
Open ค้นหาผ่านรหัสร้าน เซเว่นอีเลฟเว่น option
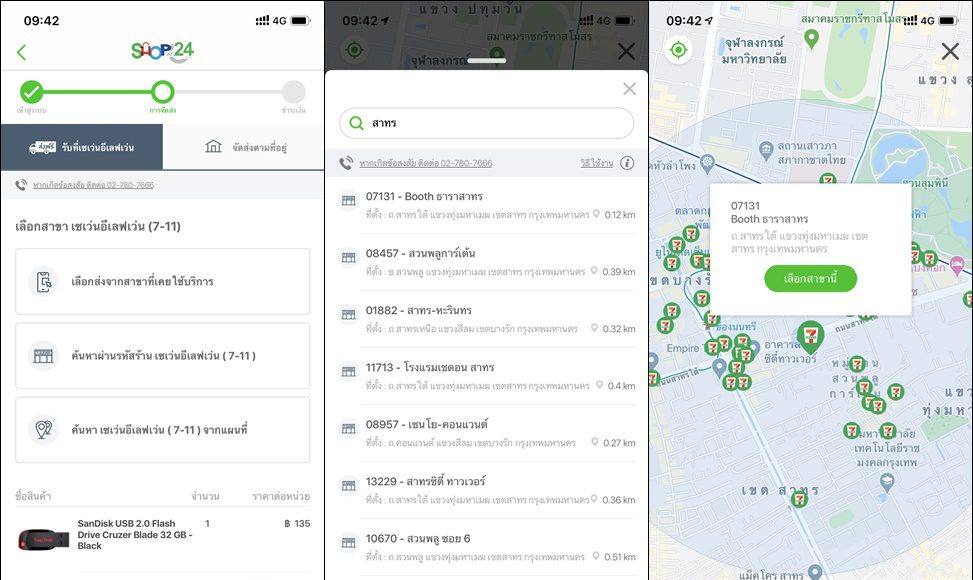162,356
